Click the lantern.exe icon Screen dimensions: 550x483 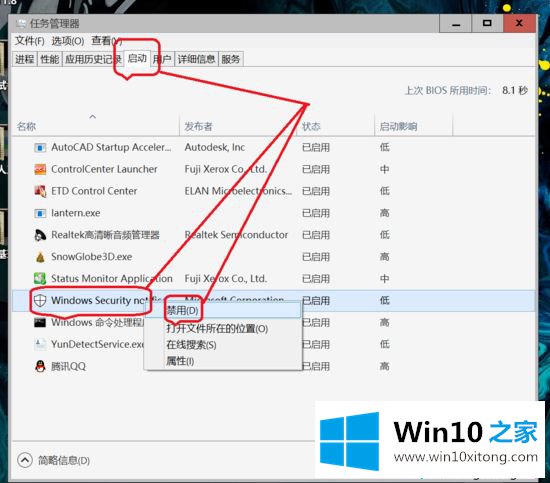click(40, 213)
